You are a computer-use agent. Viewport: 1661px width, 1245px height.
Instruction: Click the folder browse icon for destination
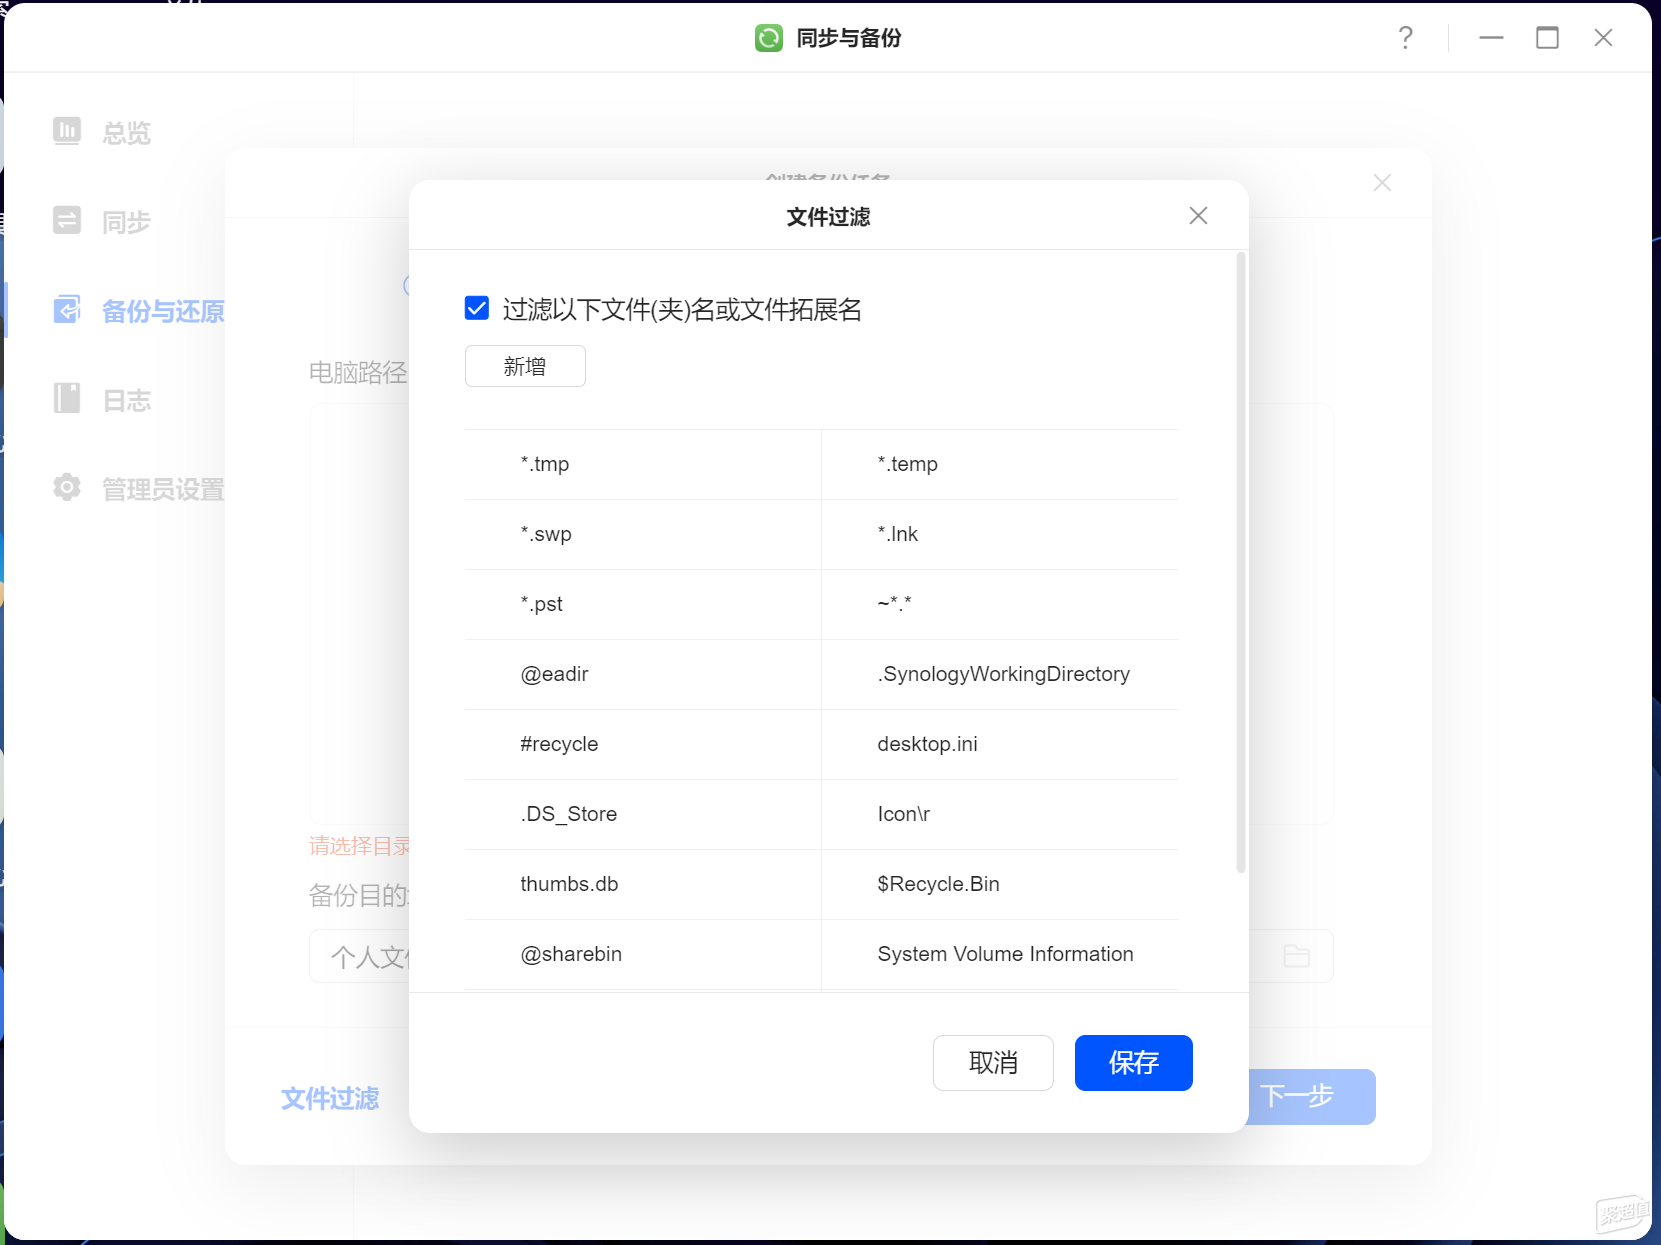click(x=1297, y=956)
